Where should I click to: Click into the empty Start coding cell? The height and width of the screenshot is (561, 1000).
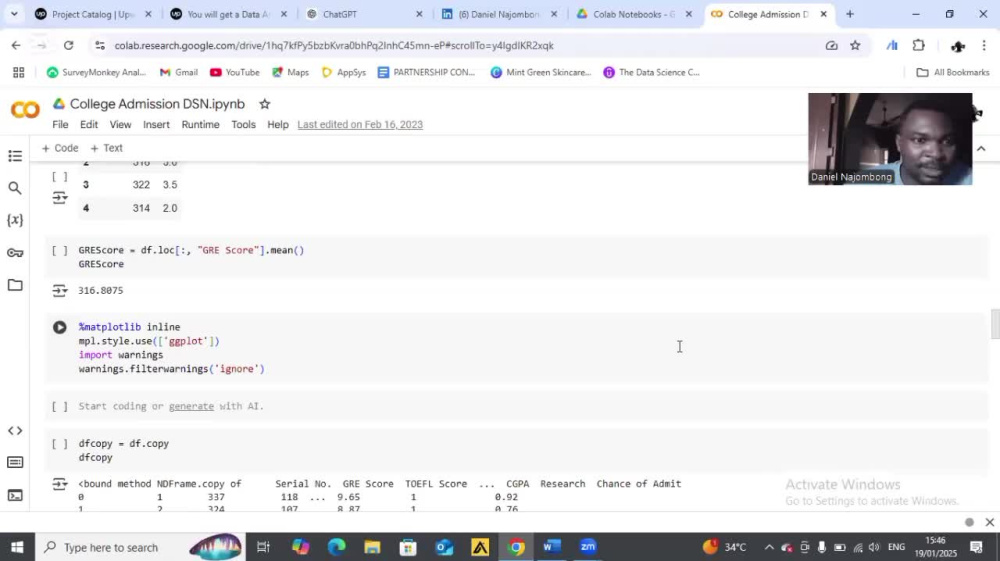tap(517, 406)
